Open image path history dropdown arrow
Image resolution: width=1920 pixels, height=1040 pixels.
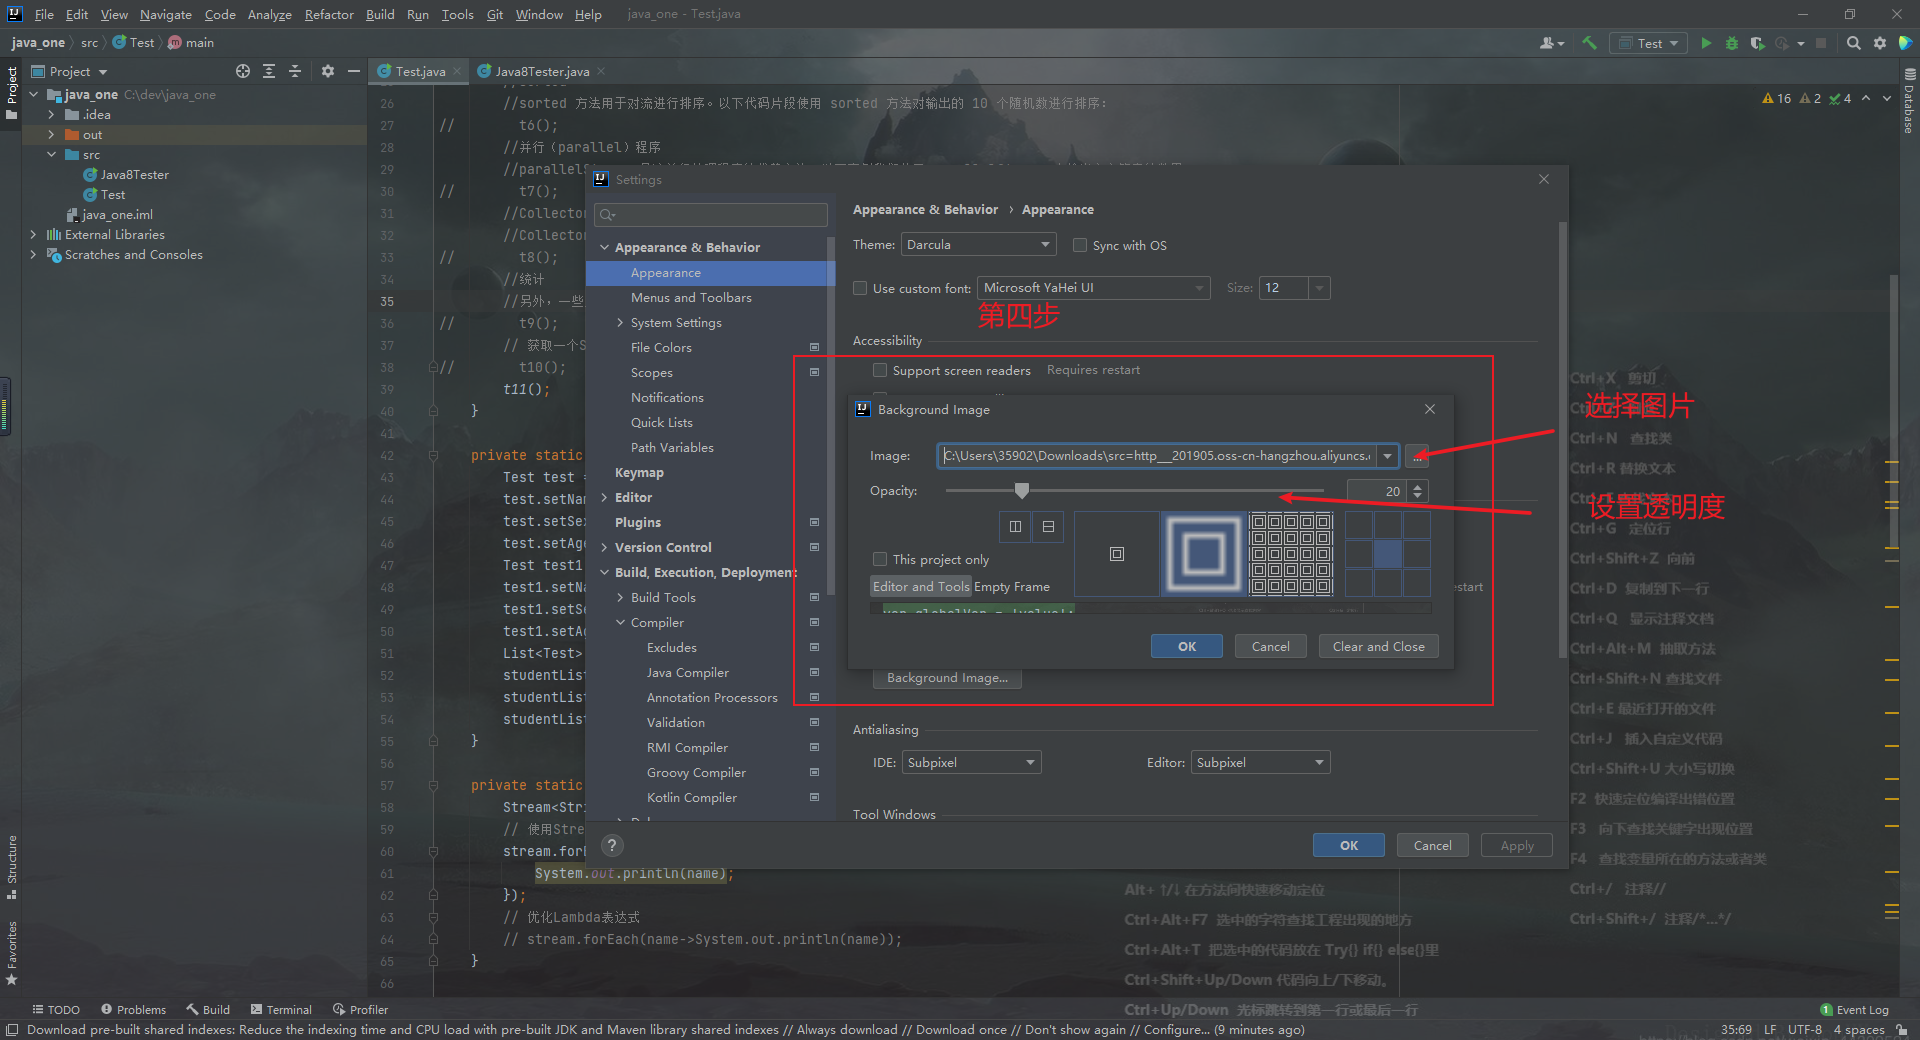(1387, 456)
